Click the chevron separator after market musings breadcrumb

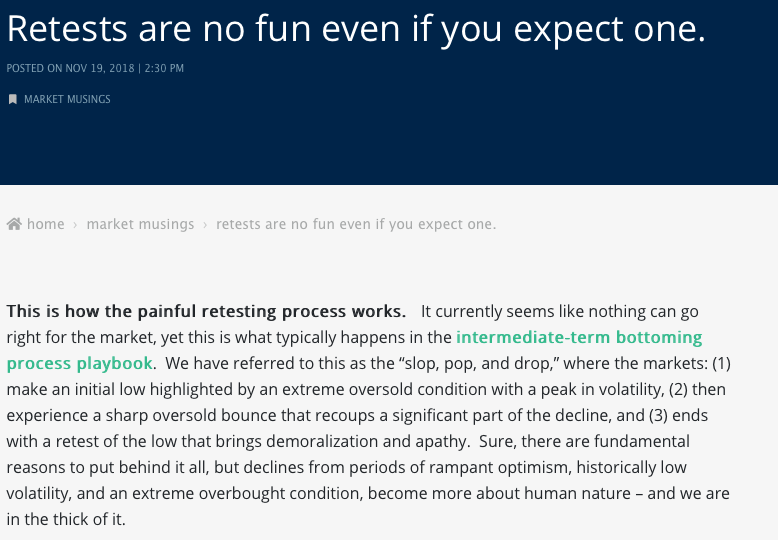coord(205,224)
